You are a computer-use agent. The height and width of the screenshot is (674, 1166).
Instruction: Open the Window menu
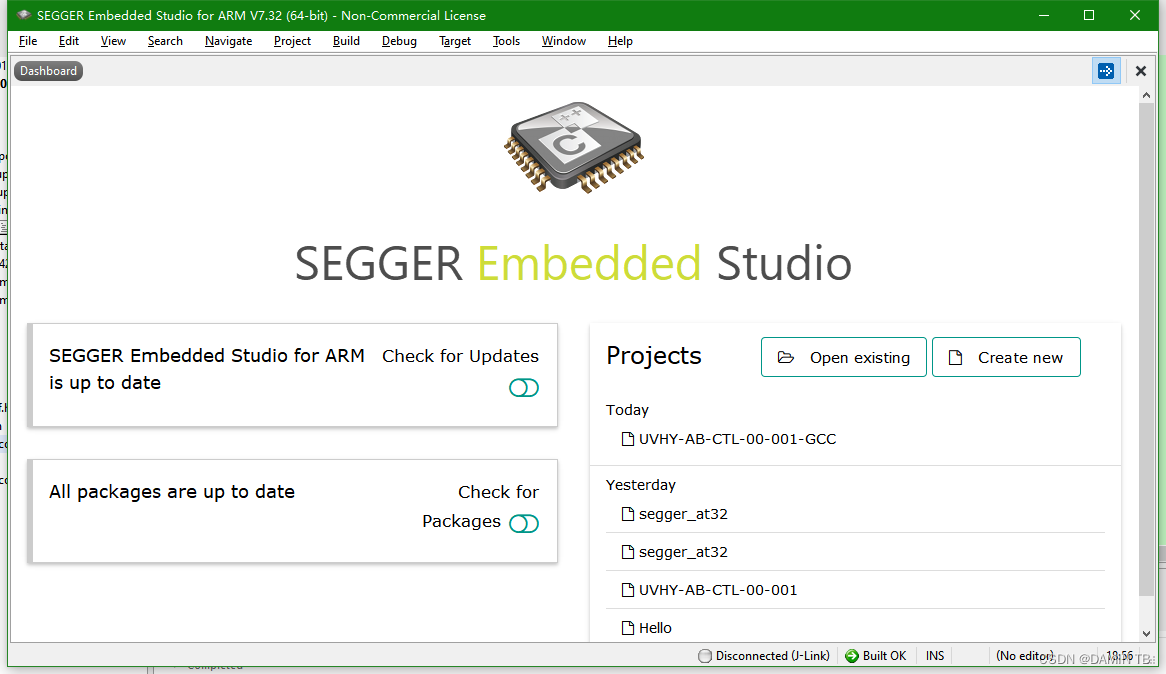[x=564, y=41]
